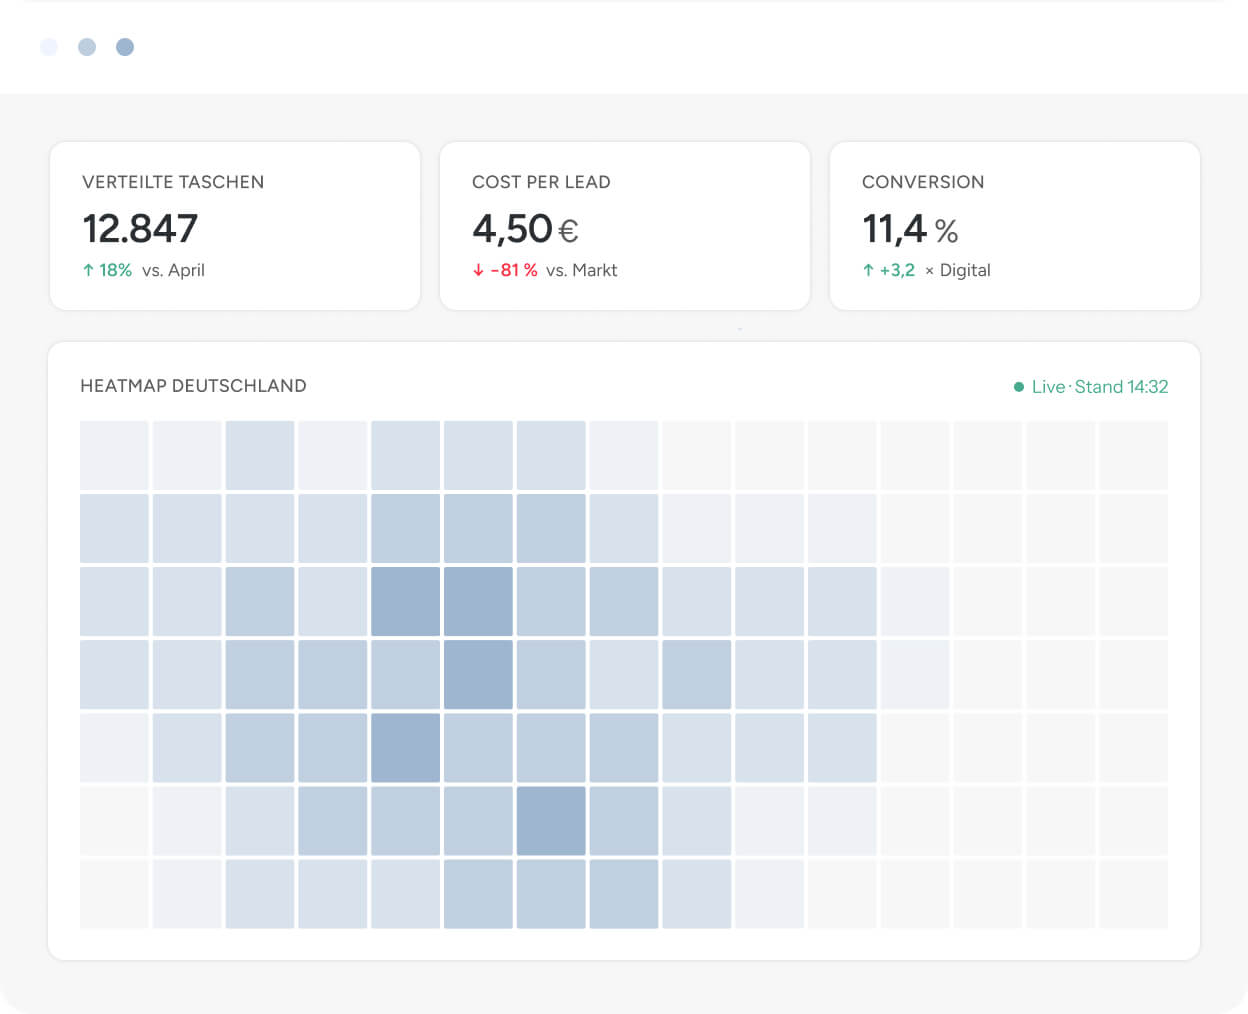Open the Verteilte Taschen card
This screenshot has height=1014, width=1248.
click(x=235, y=226)
